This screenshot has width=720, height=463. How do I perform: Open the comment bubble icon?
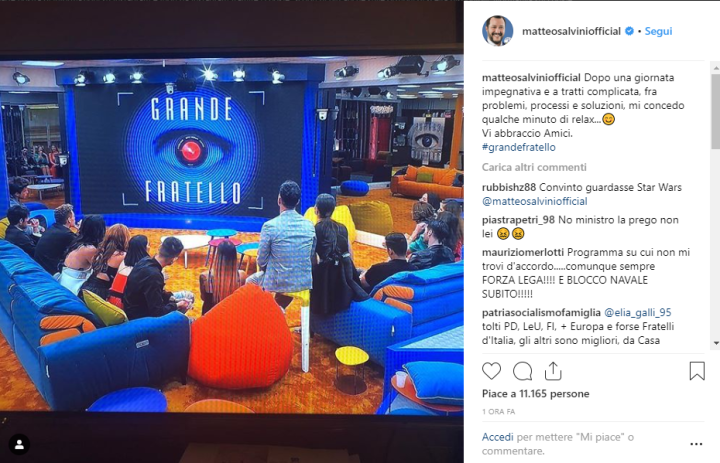click(522, 371)
